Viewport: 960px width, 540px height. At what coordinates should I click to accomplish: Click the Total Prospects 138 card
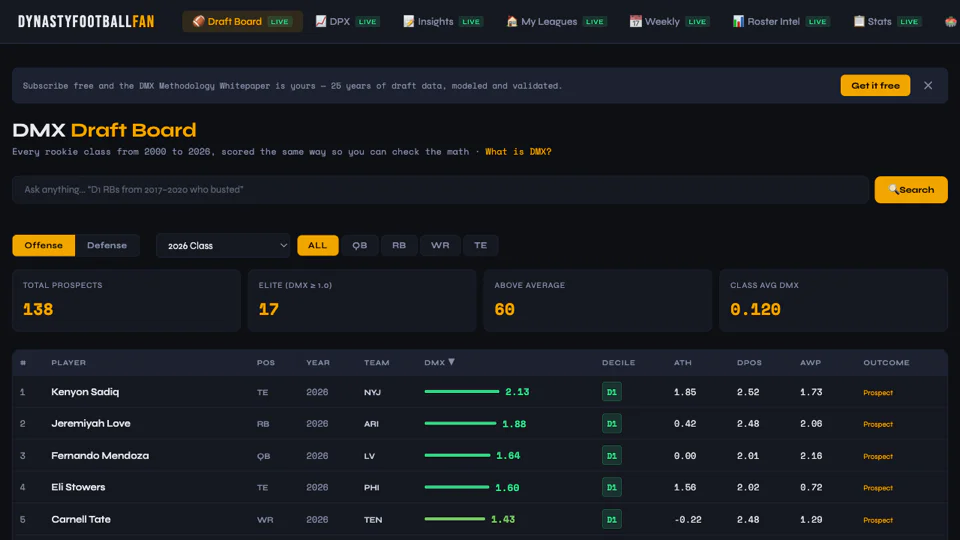point(126,301)
